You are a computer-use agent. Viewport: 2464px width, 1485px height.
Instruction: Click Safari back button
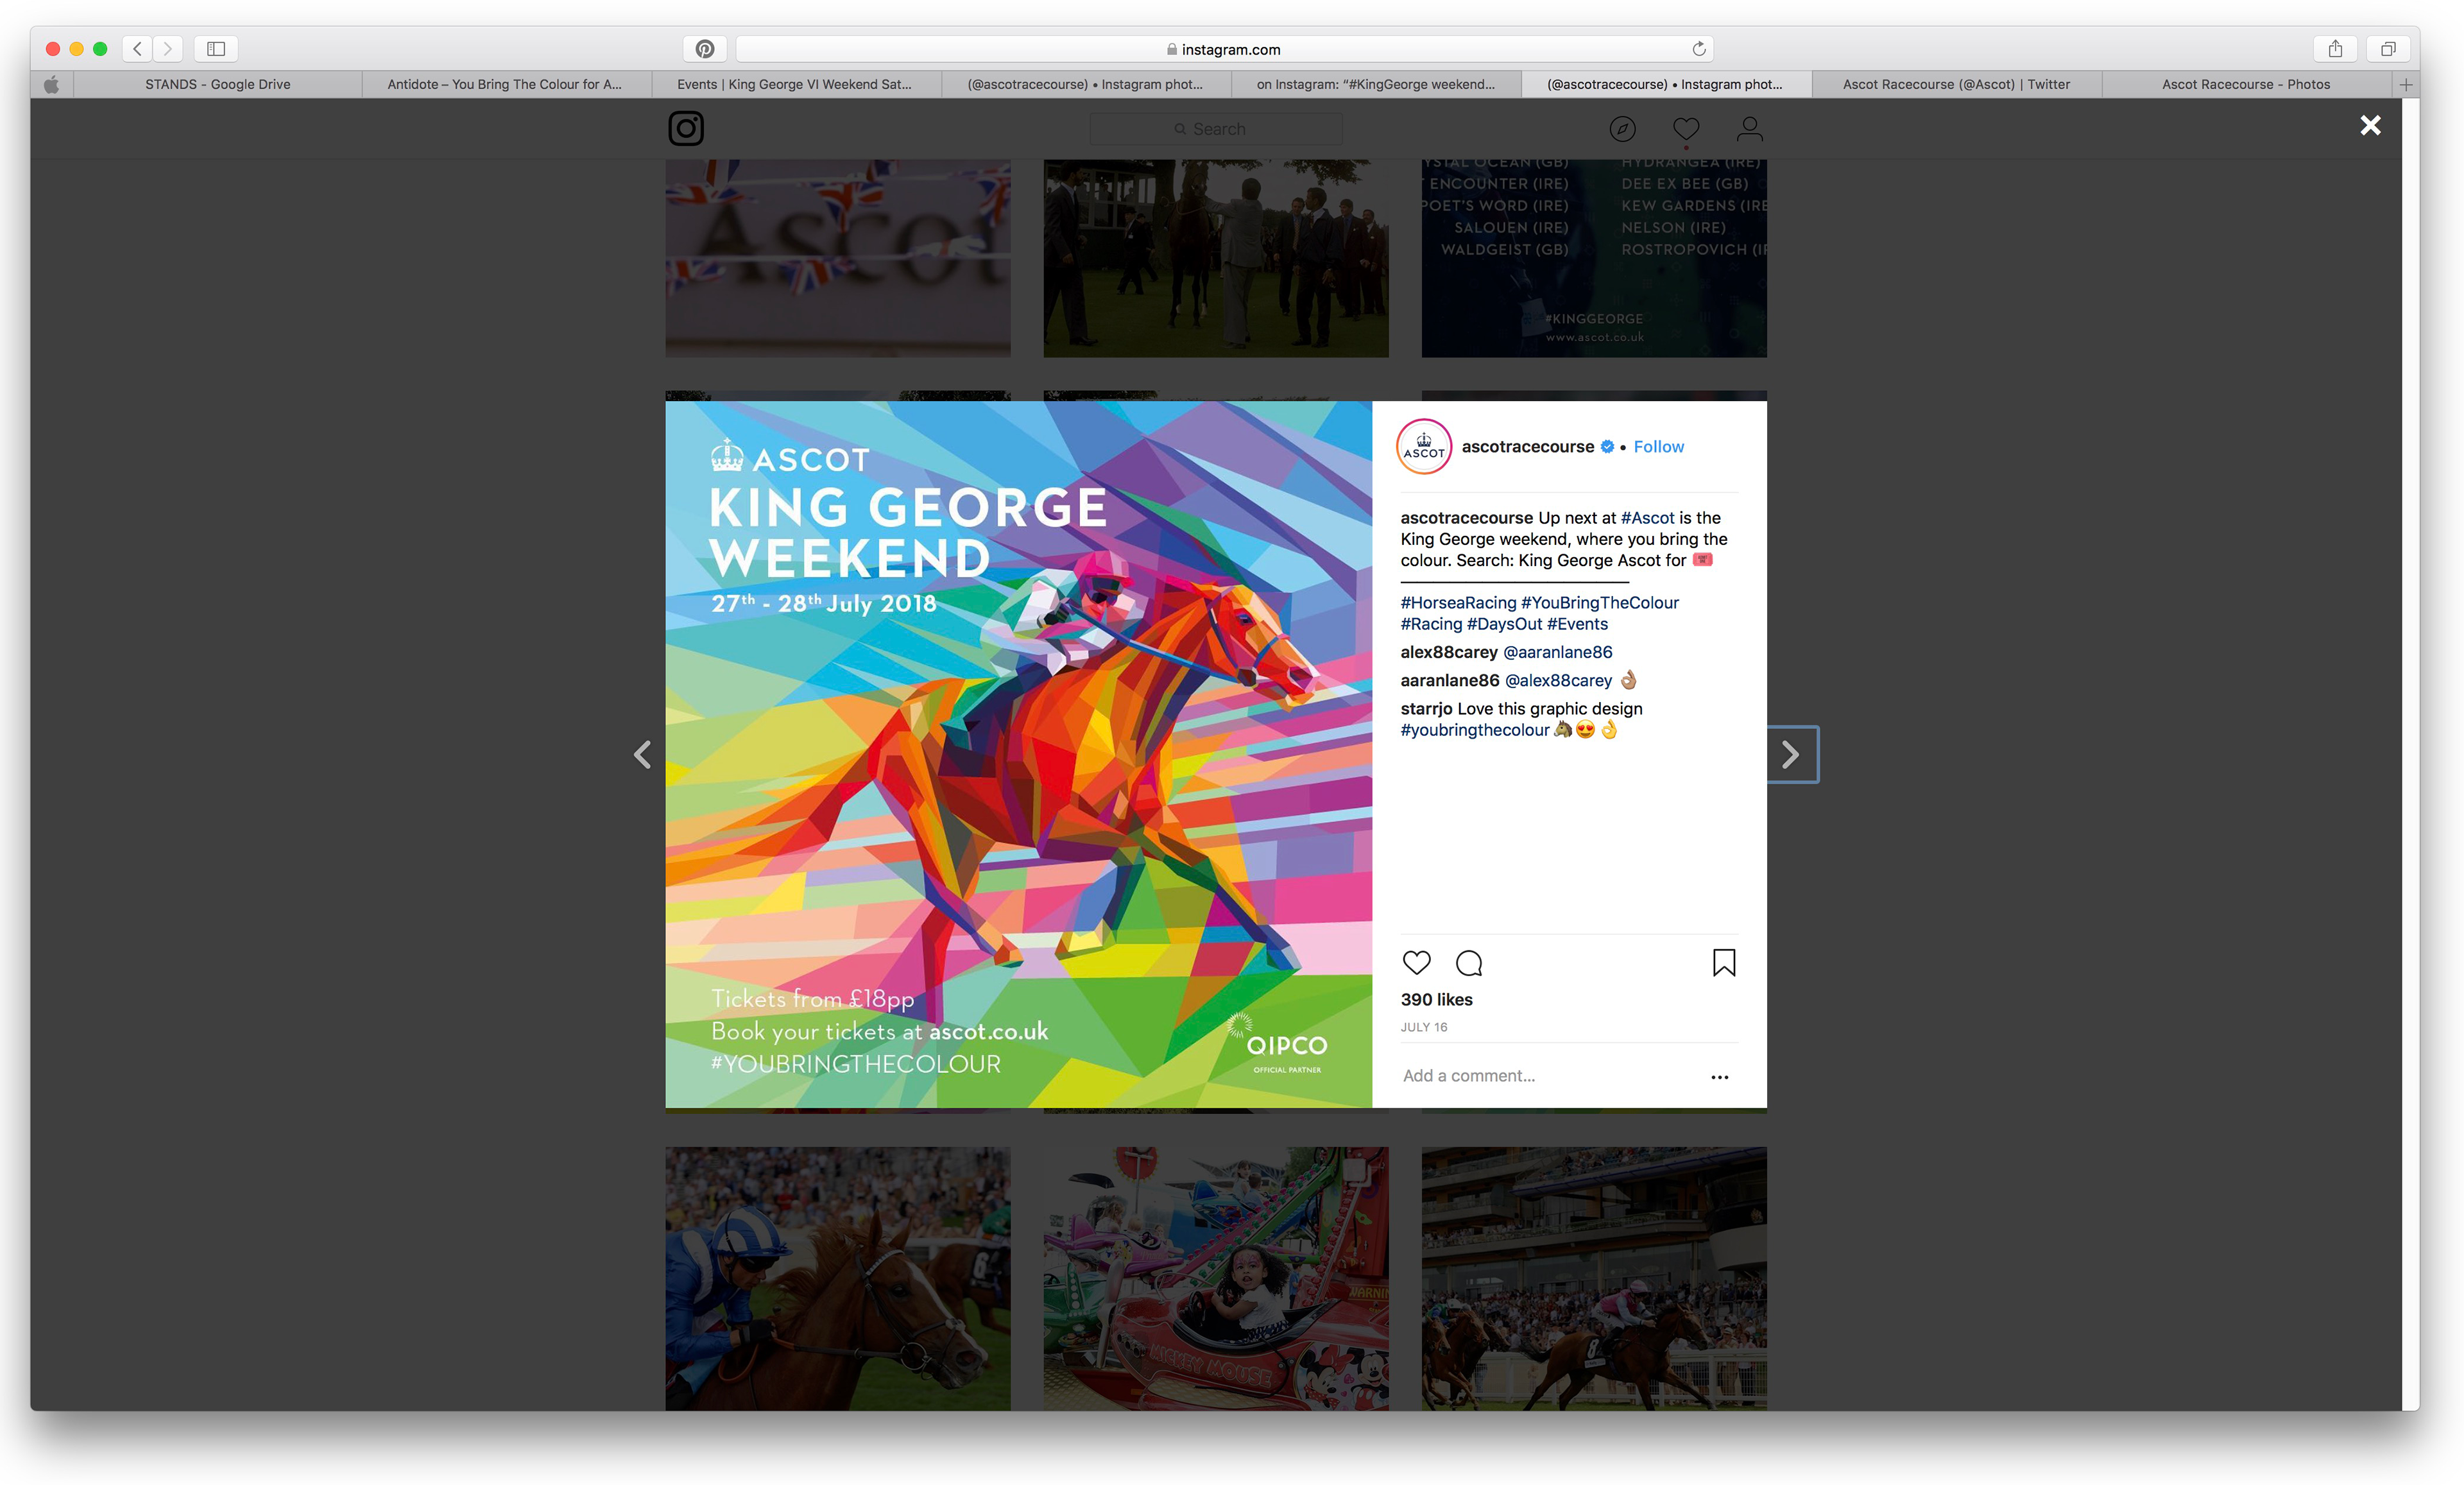point(137,48)
